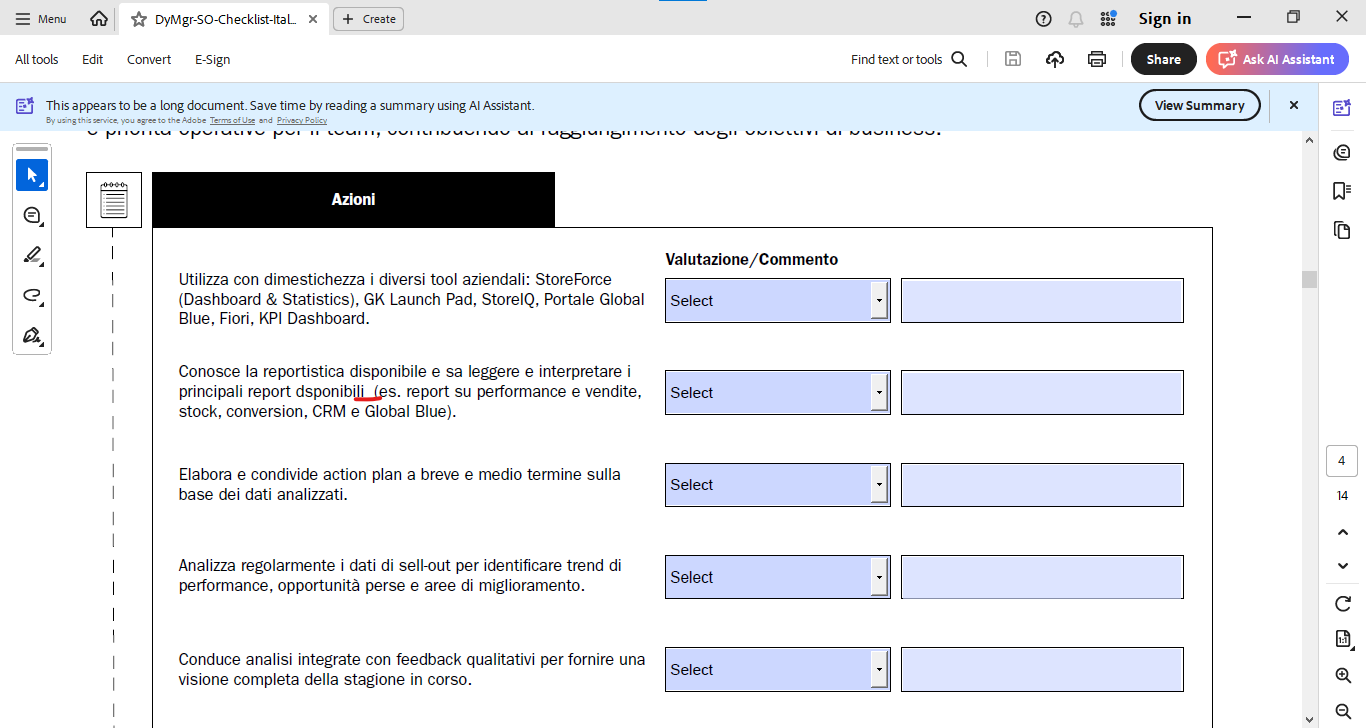
Task: Select the highlighter tool
Action: pos(31,255)
